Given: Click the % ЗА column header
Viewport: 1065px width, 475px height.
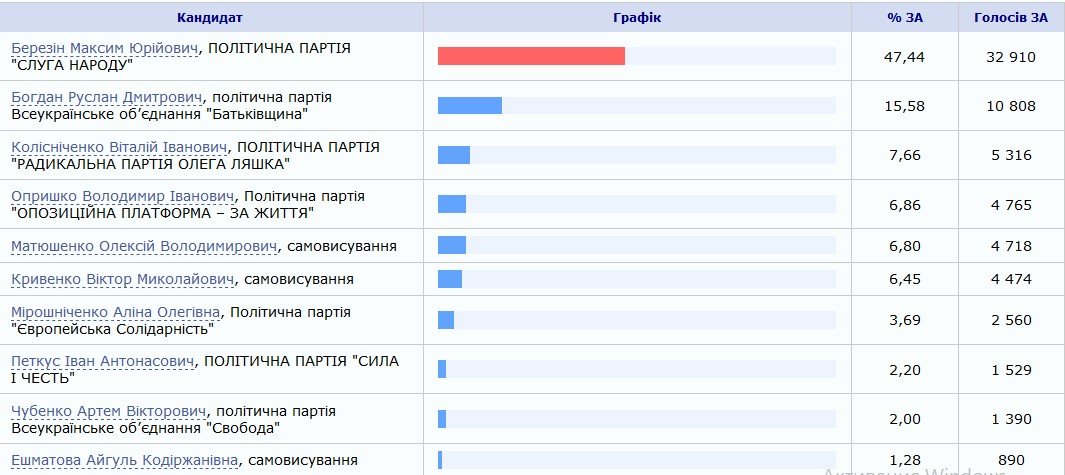Looking at the screenshot, I should pos(906,18).
